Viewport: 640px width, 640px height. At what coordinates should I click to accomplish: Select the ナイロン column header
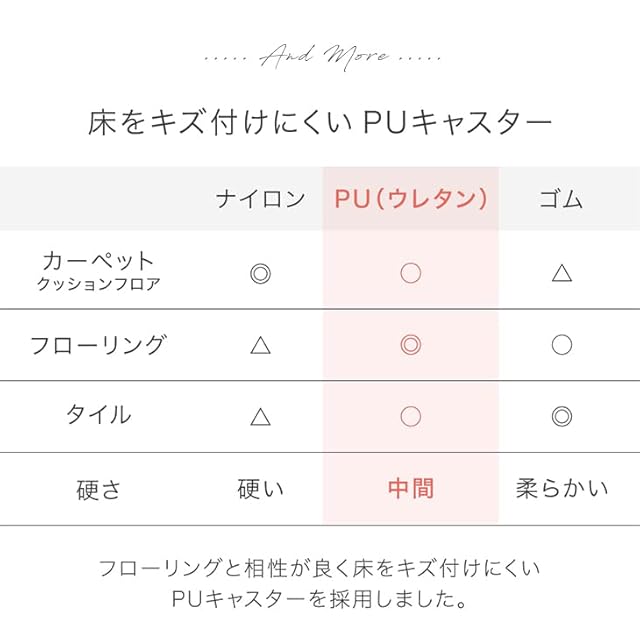click(x=260, y=199)
